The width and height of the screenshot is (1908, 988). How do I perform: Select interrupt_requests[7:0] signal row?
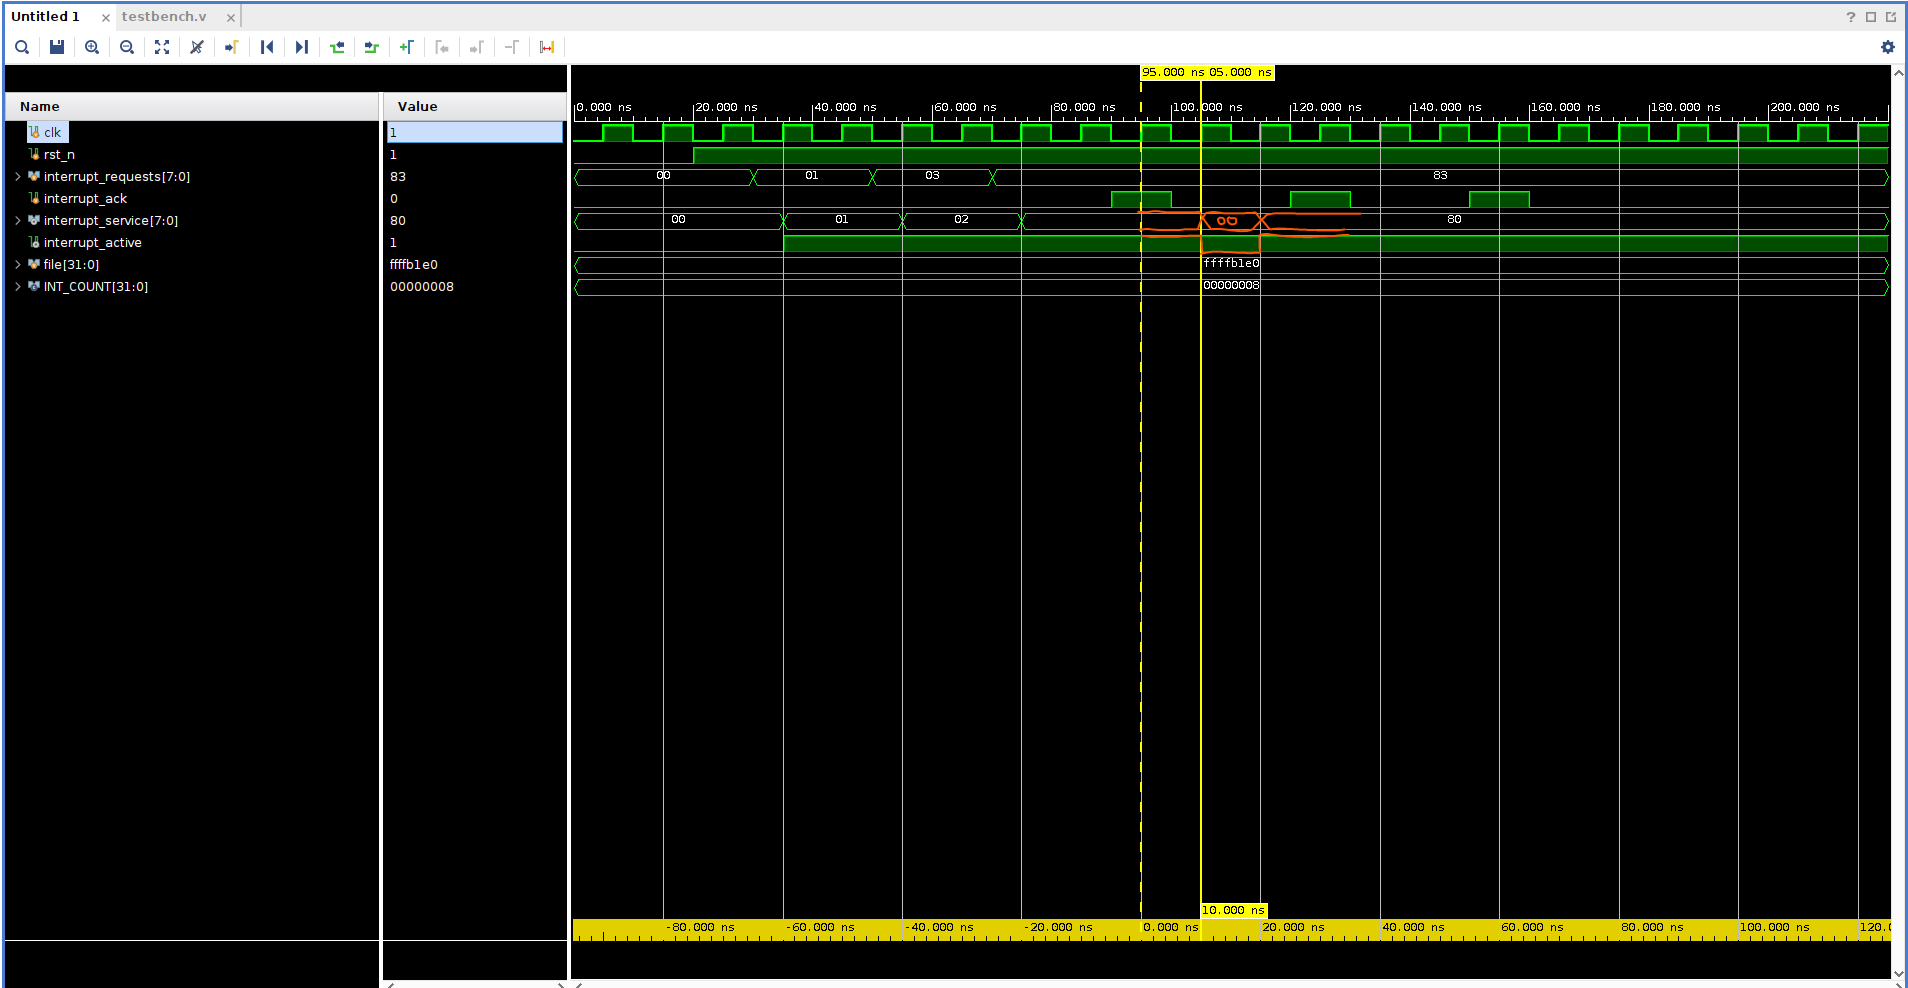[x=116, y=177]
